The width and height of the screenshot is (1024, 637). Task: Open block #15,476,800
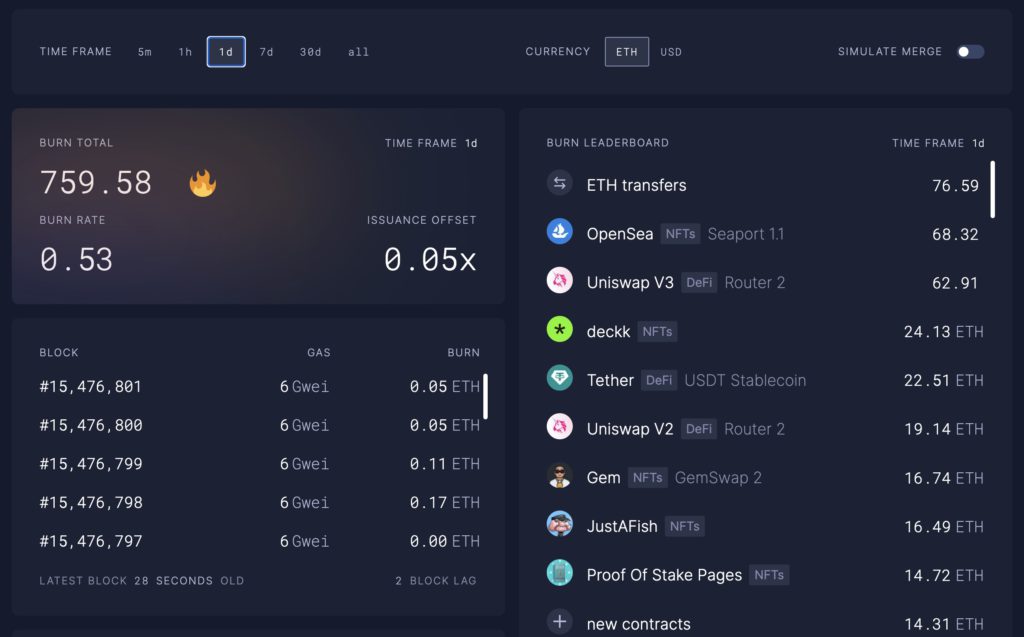[260, 425]
